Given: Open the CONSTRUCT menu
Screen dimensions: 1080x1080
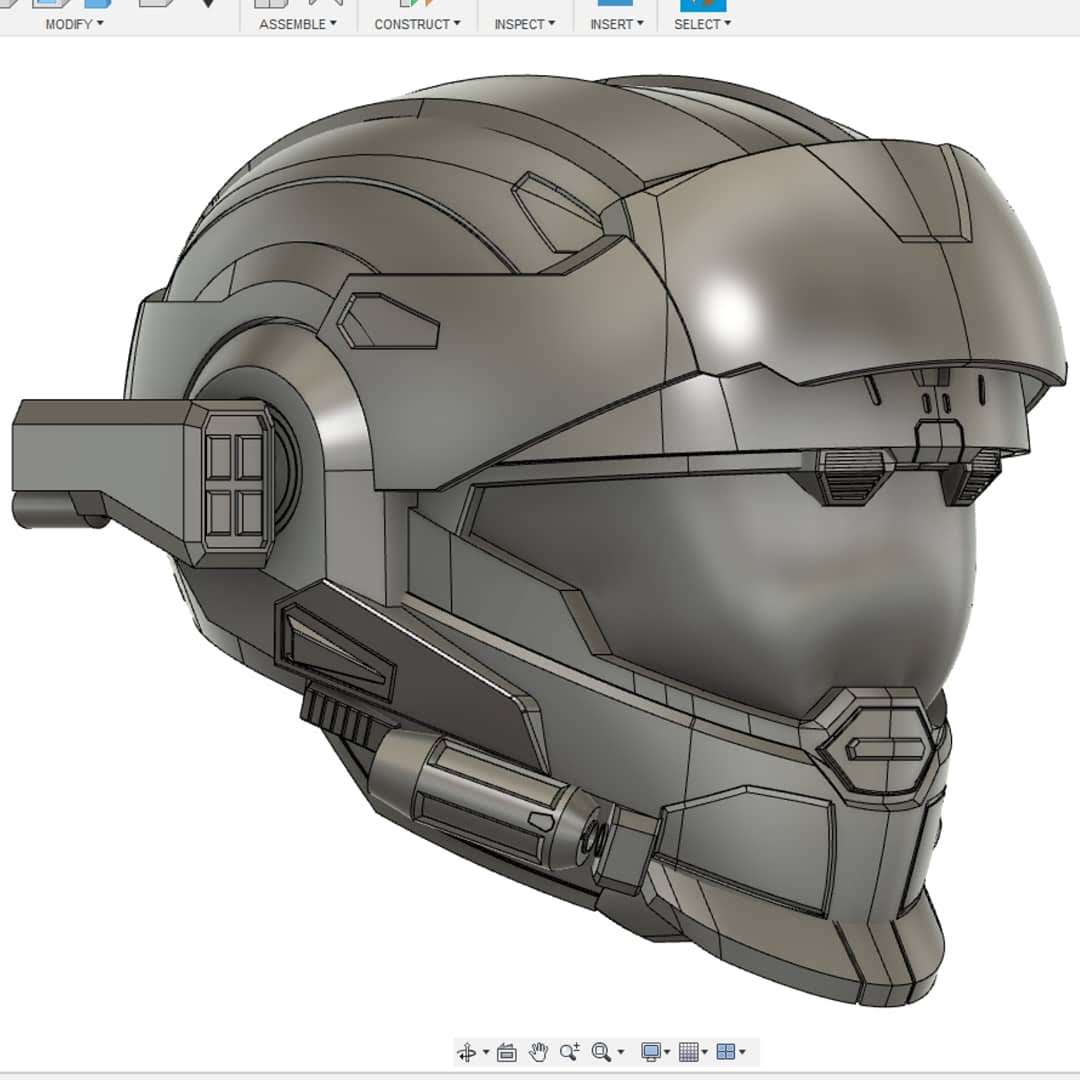Looking at the screenshot, I should (417, 24).
